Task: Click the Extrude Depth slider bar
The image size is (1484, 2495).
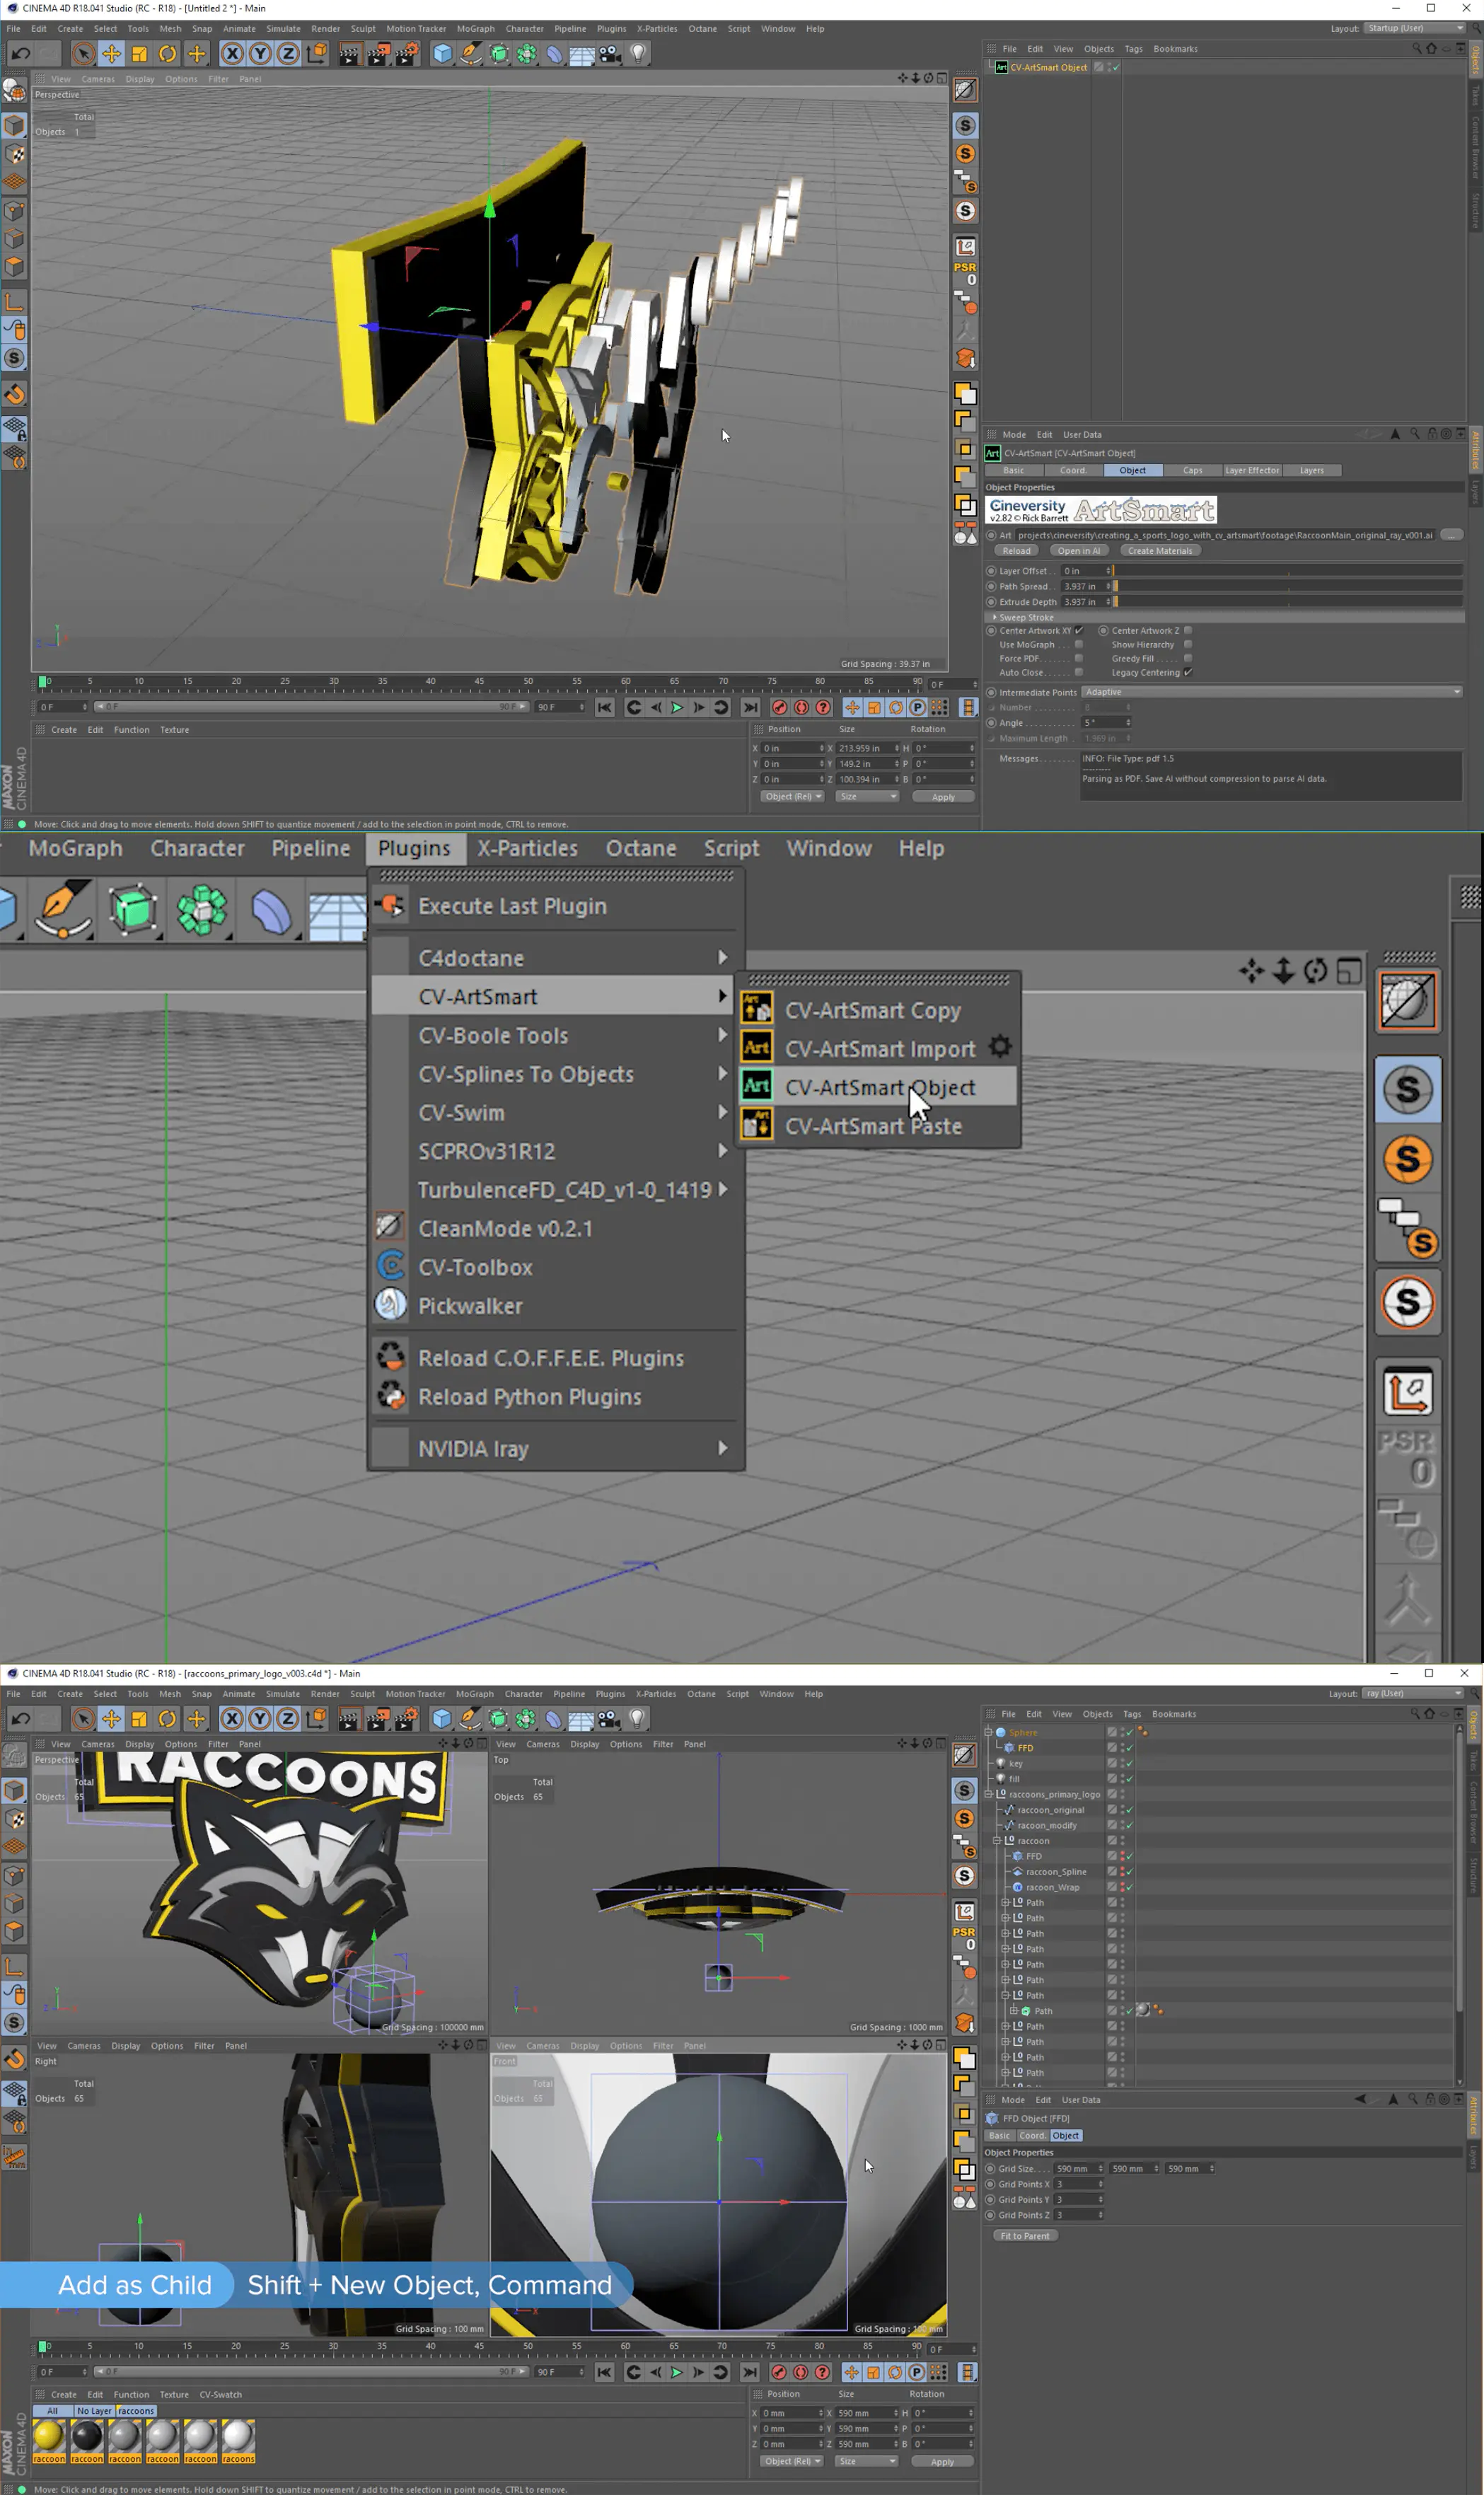Action: [1288, 602]
